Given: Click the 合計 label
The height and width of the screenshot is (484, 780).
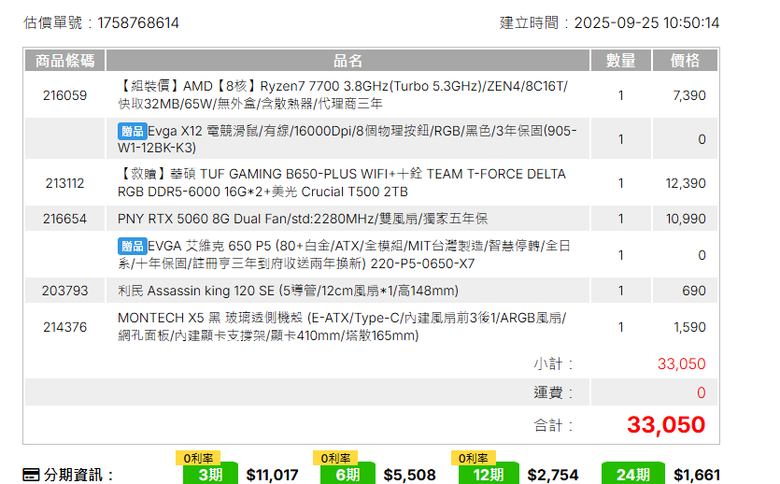Looking at the screenshot, I should tap(553, 425).
